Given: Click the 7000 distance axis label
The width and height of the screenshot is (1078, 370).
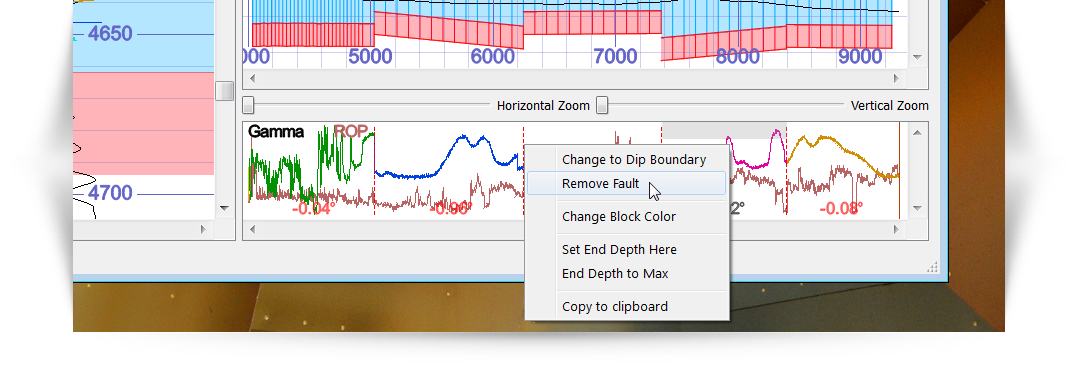Looking at the screenshot, I should 615,56.
